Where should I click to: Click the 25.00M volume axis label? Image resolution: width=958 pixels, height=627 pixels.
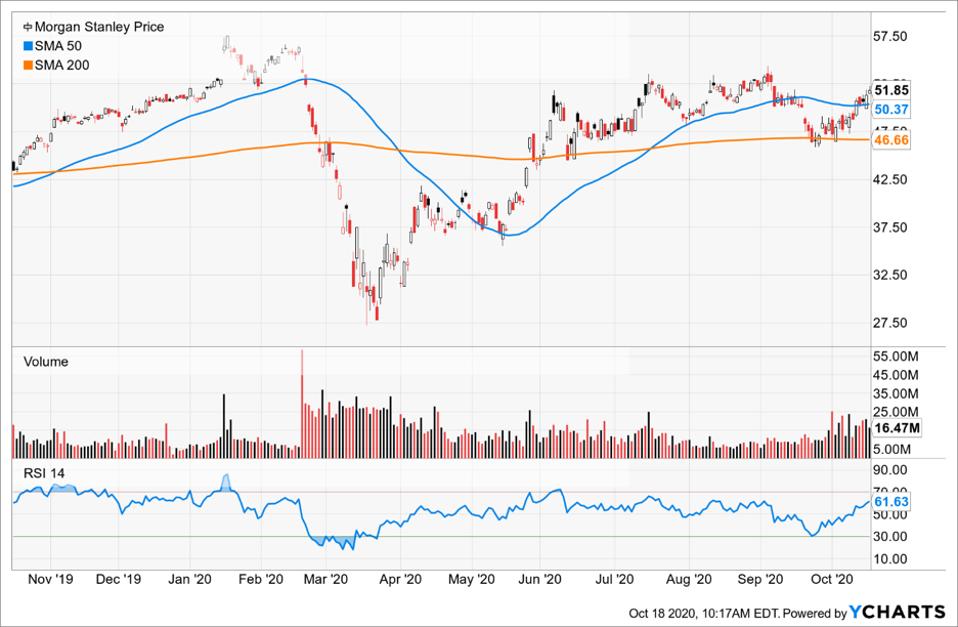(895, 412)
